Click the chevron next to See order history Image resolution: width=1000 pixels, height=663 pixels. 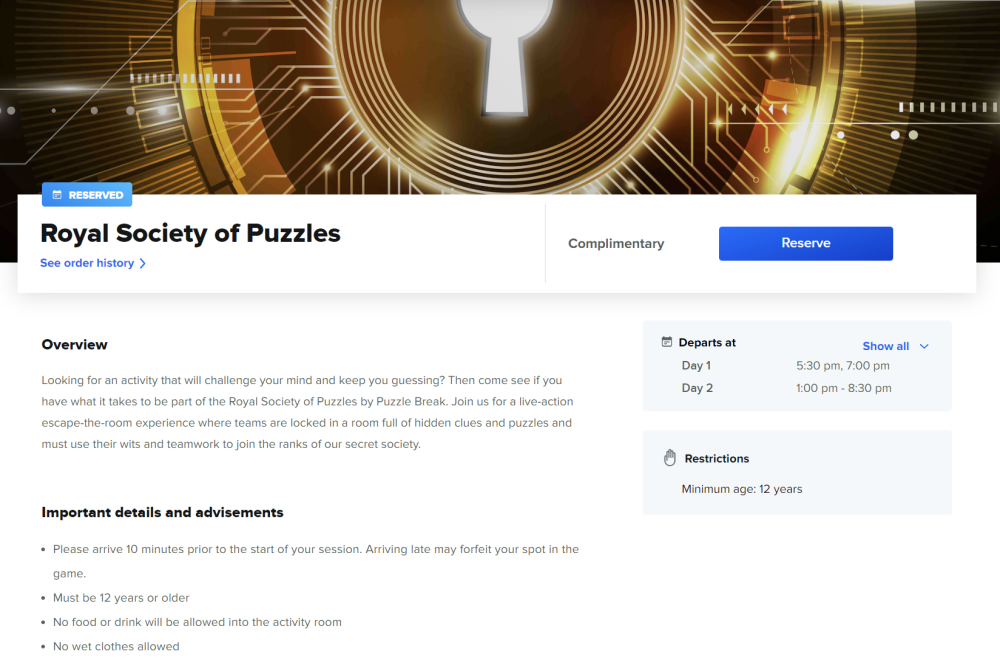(x=142, y=263)
